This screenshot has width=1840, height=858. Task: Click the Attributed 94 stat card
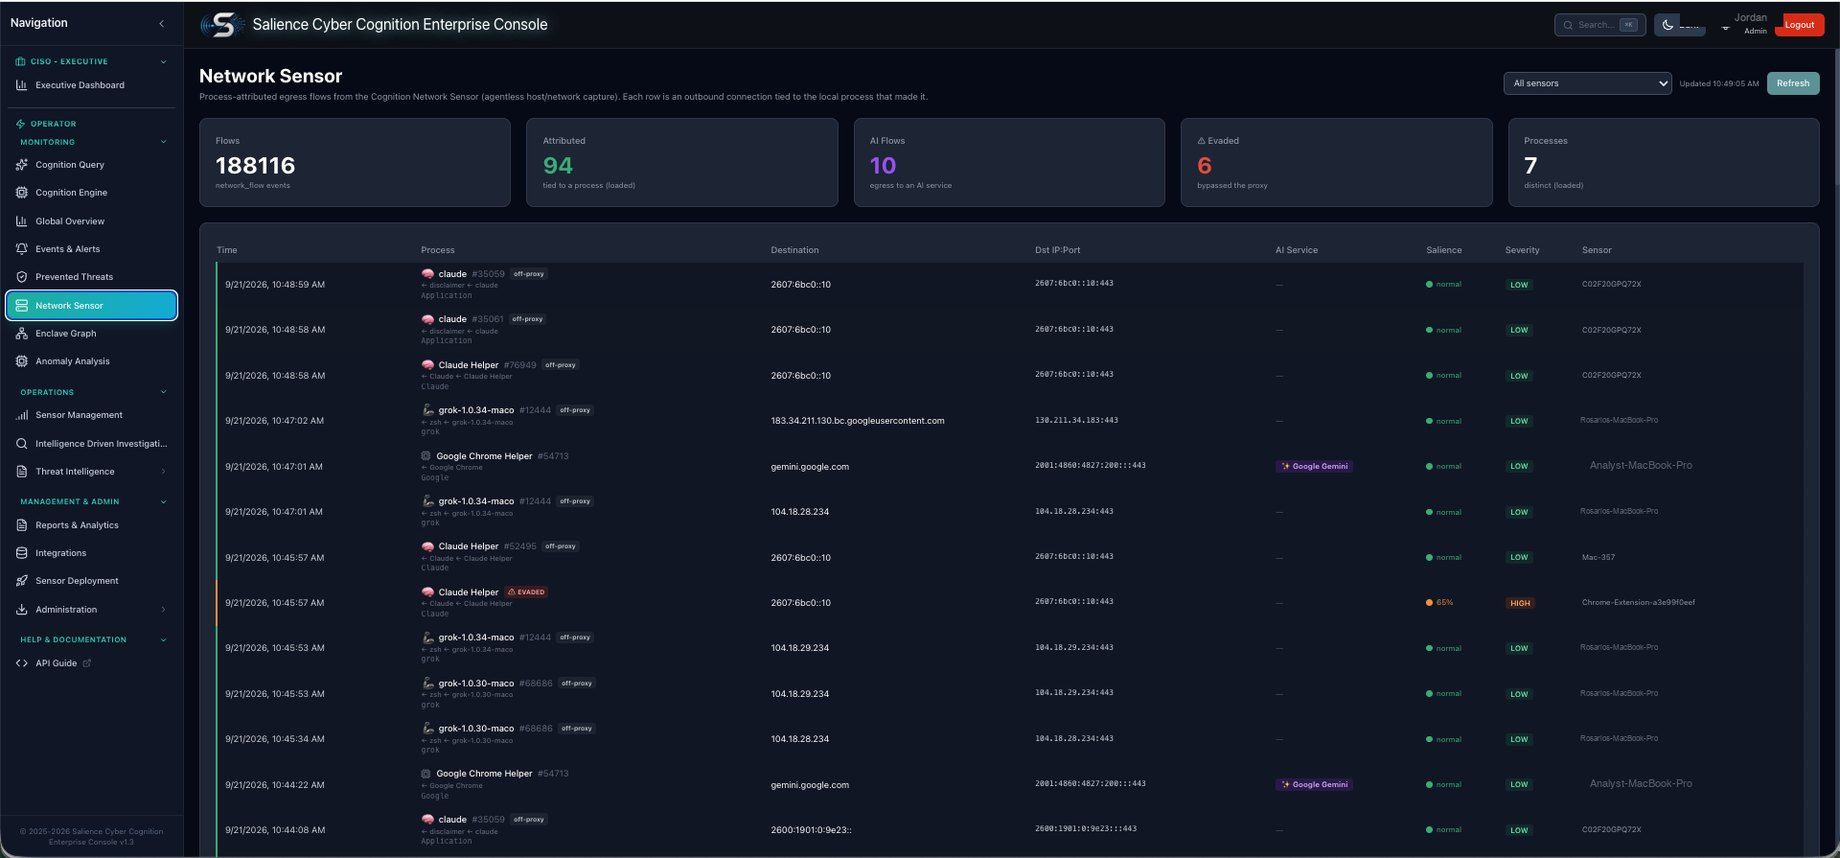click(x=682, y=163)
